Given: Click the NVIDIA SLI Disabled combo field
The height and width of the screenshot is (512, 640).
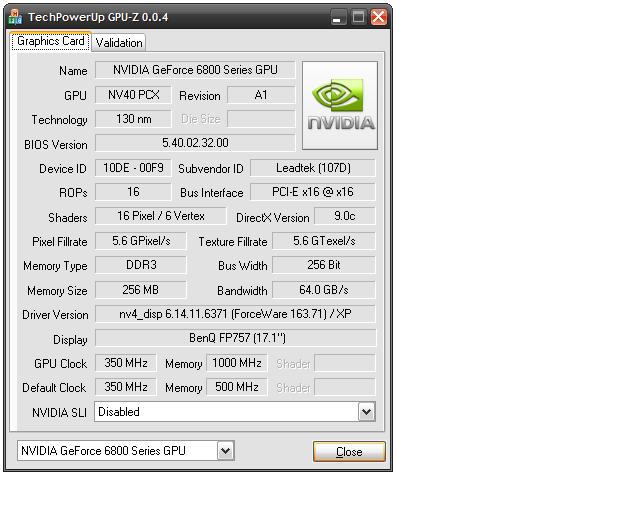Looking at the screenshot, I should (x=235, y=412).
